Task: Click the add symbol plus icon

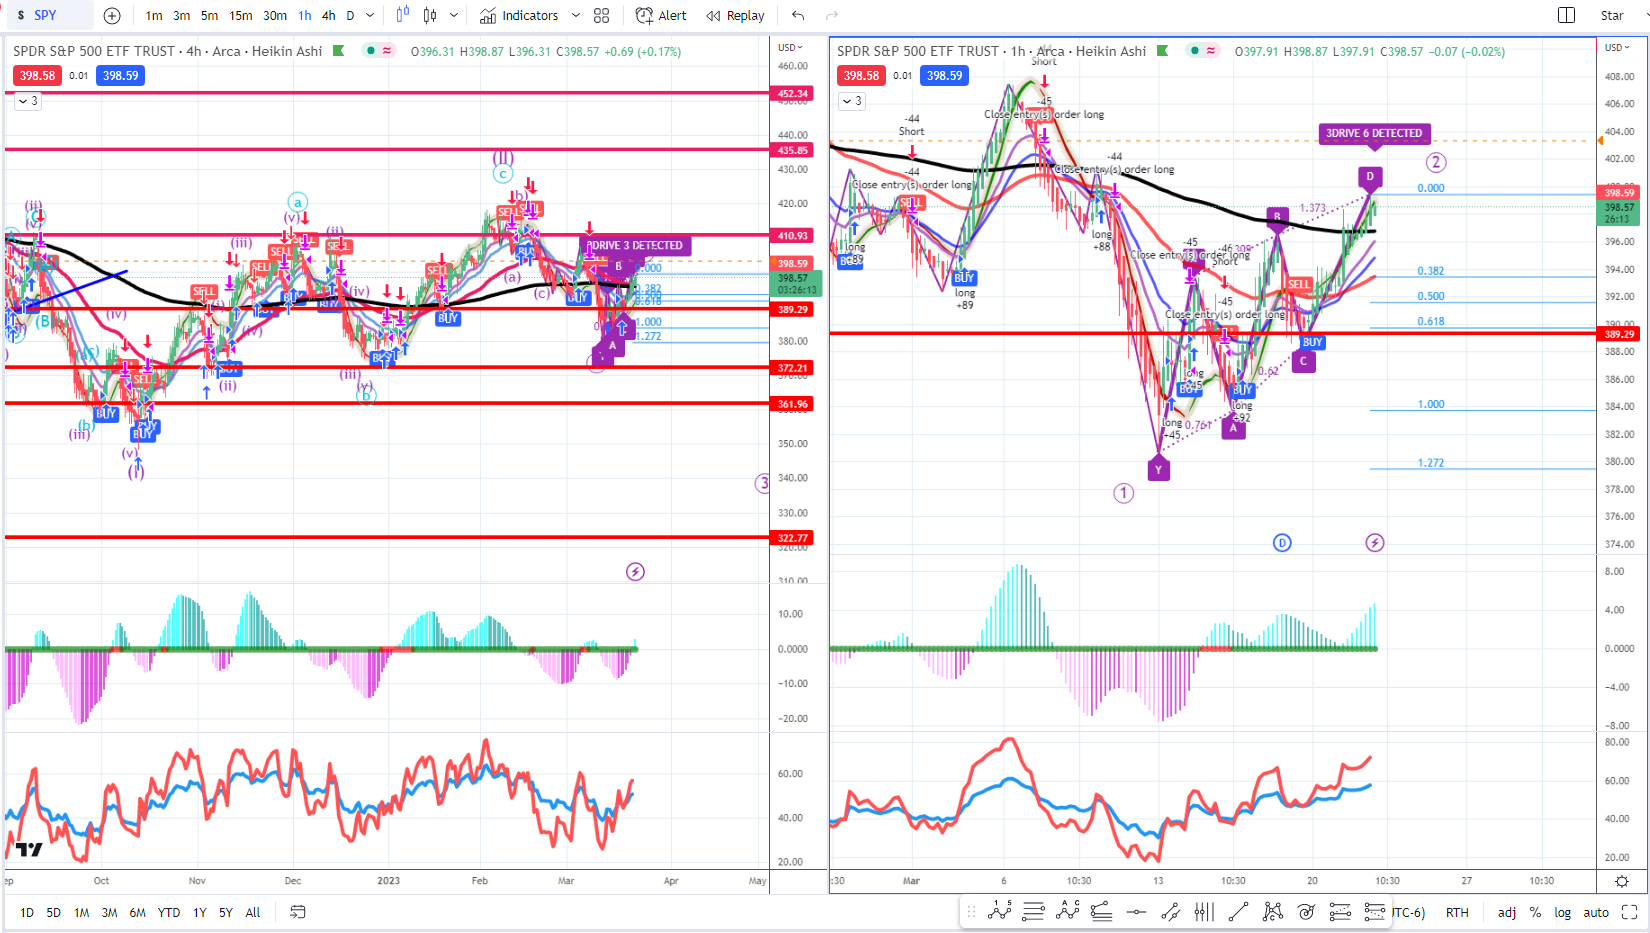Action: (112, 15)
